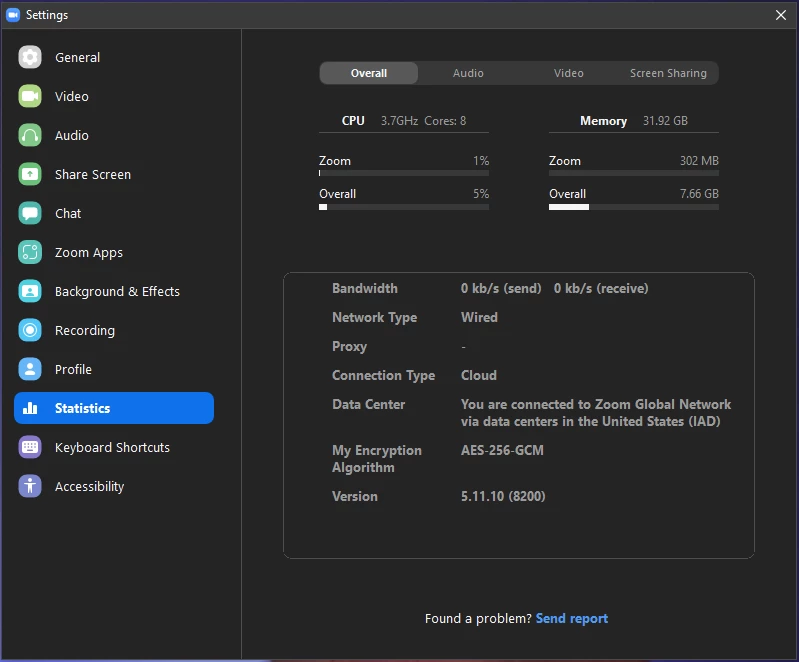Close the Settings window

pyautogui.click(x=781, y=15)
